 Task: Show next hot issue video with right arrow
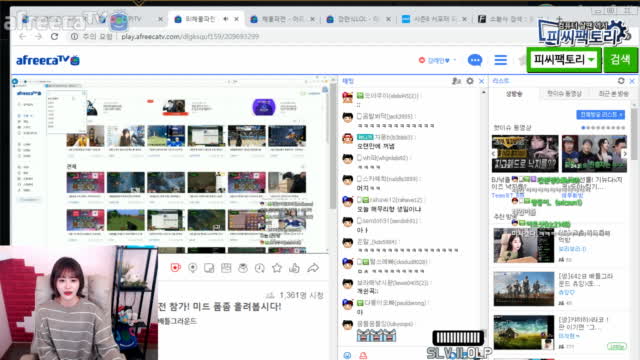[x=624, y=154]
